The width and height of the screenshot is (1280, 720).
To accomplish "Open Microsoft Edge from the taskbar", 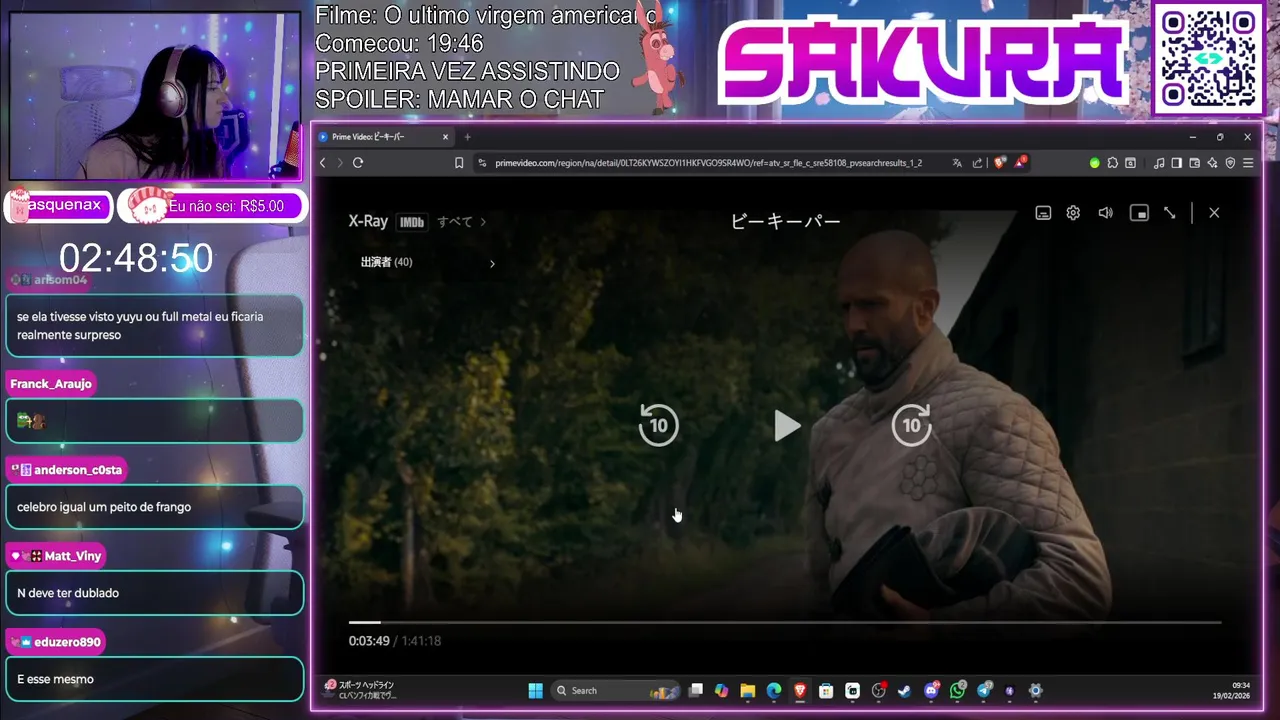I will [774, 690].
